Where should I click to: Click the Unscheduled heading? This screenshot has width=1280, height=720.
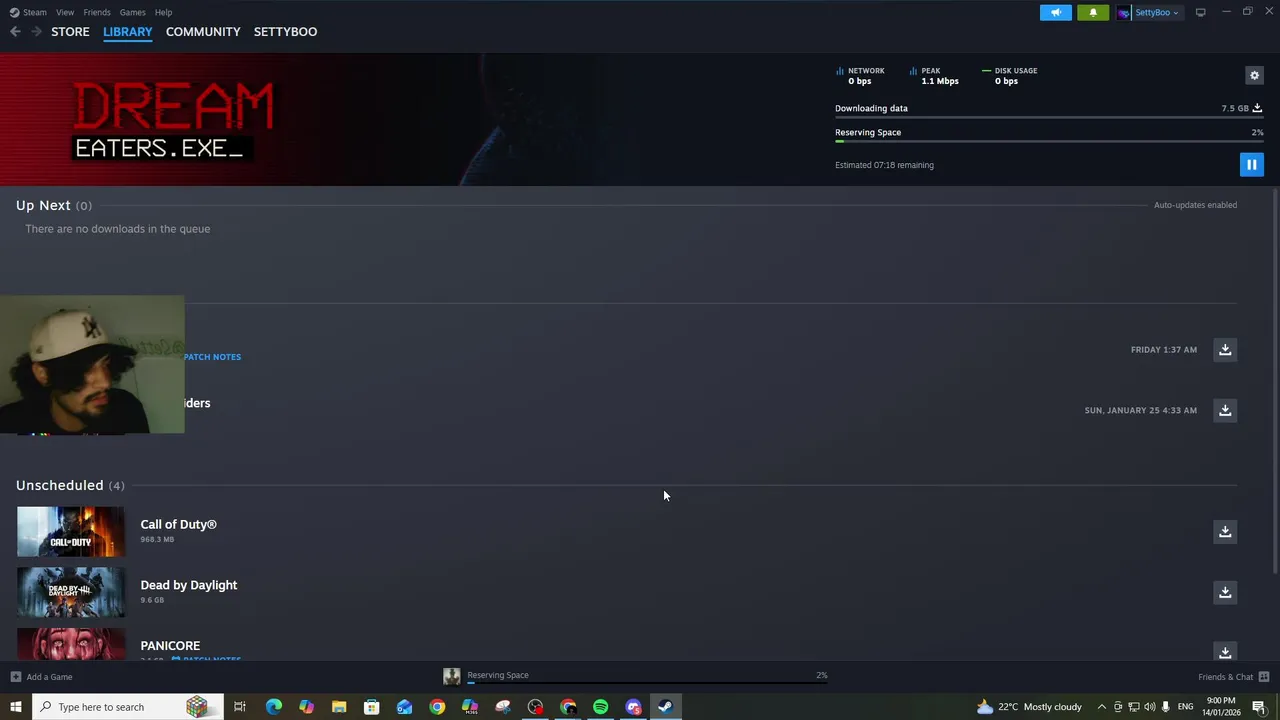click(x=70, y=485)
